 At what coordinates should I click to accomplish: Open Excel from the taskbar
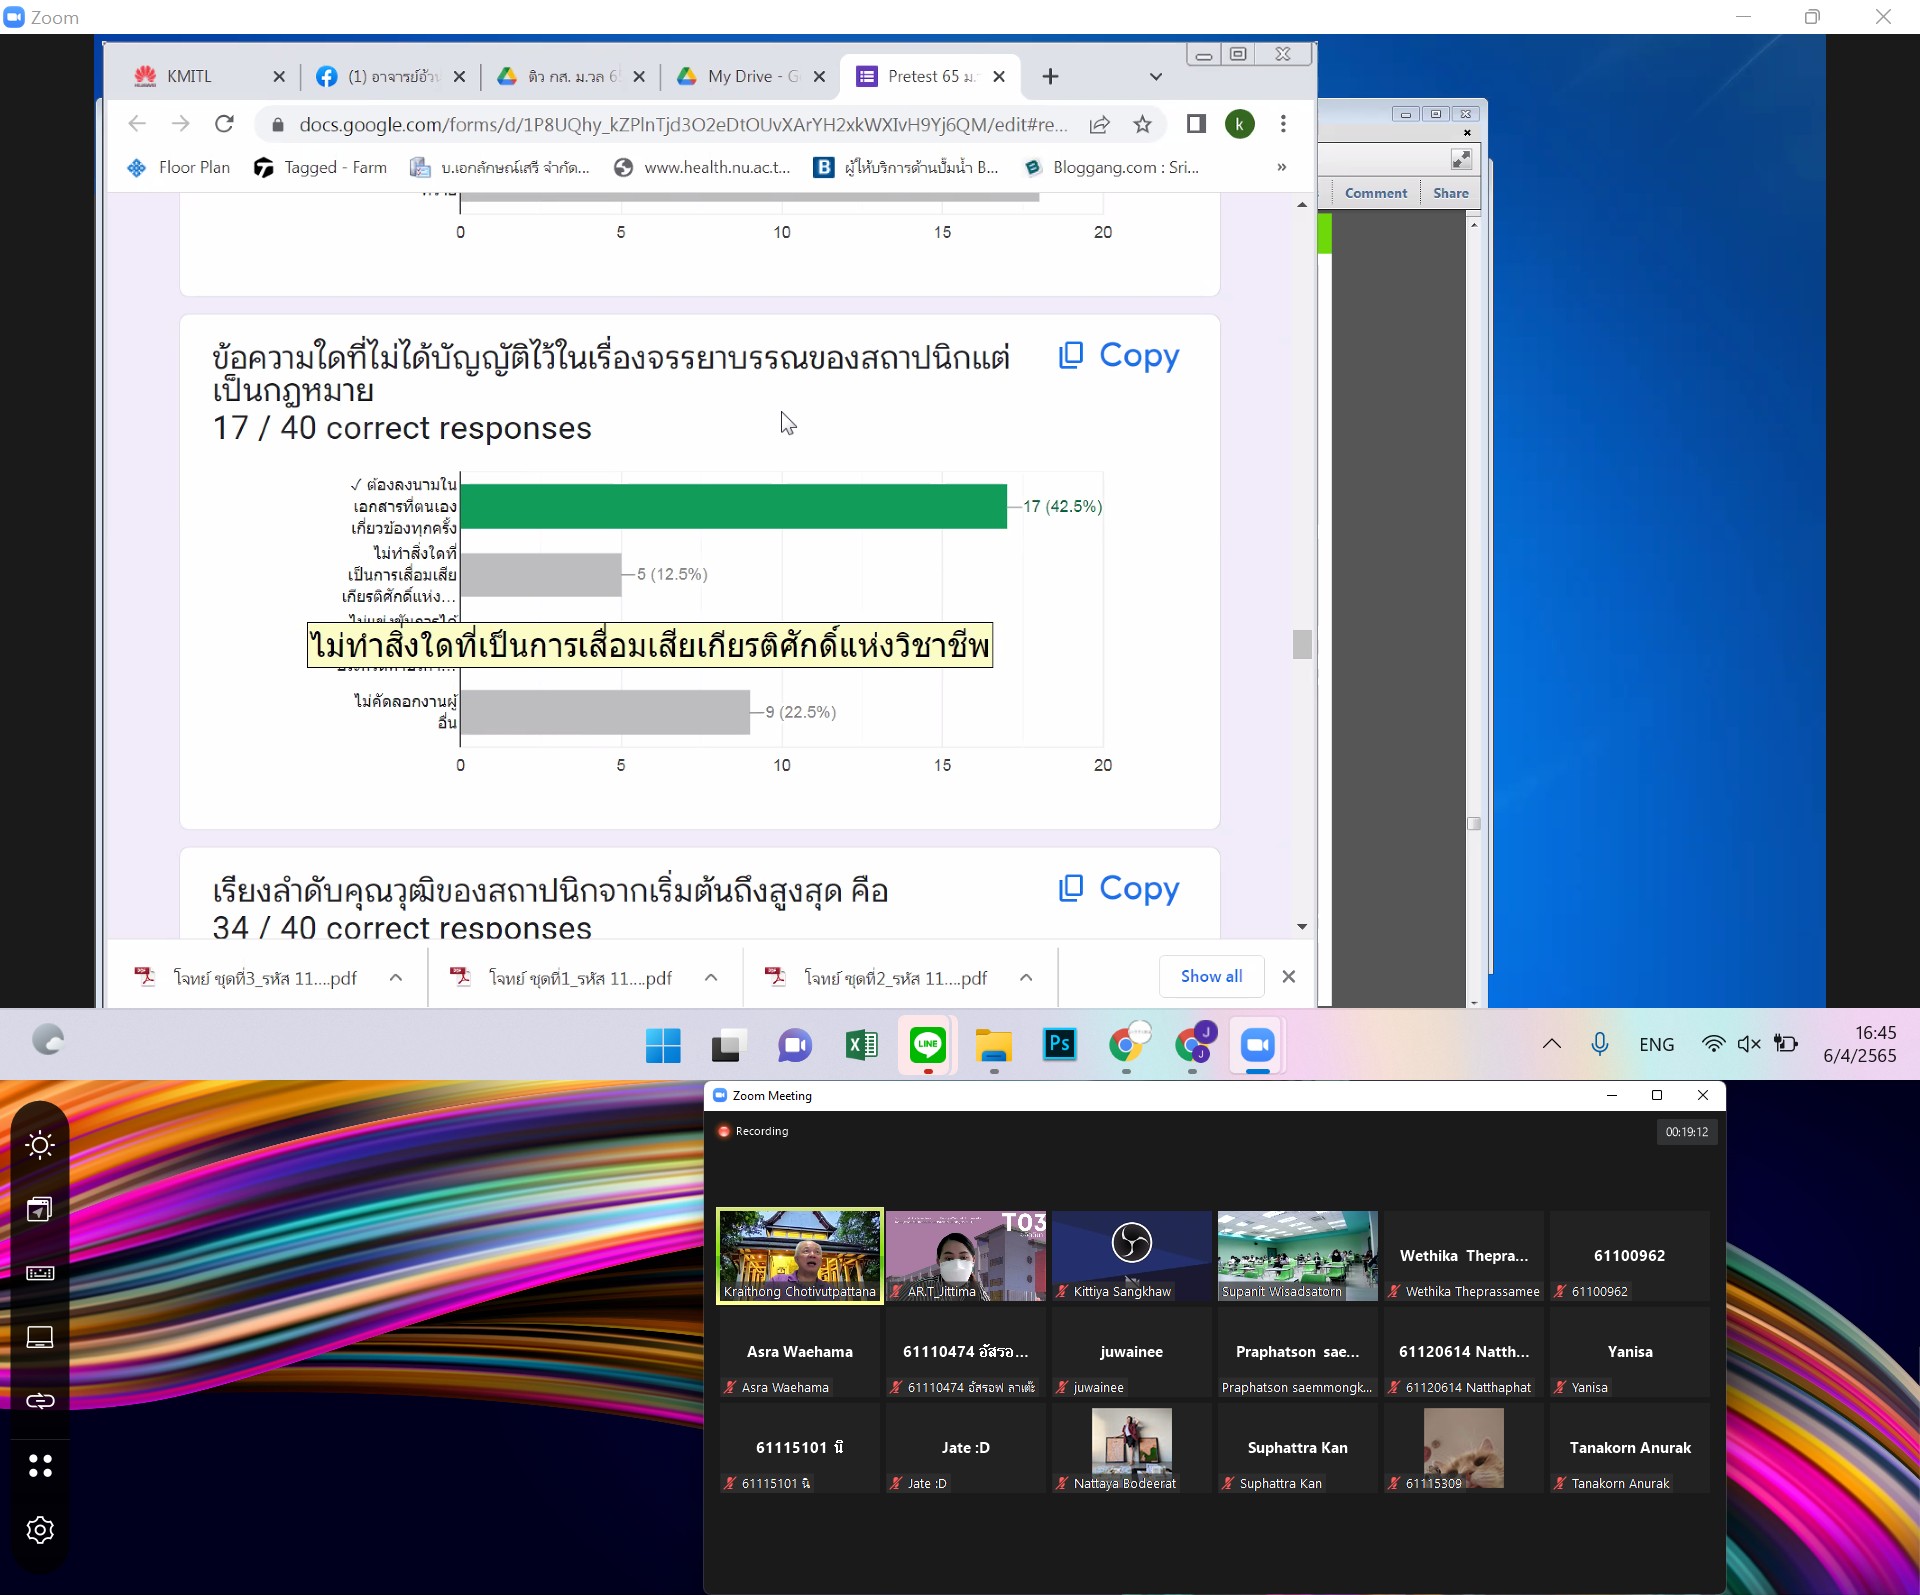pos(861,1045)
